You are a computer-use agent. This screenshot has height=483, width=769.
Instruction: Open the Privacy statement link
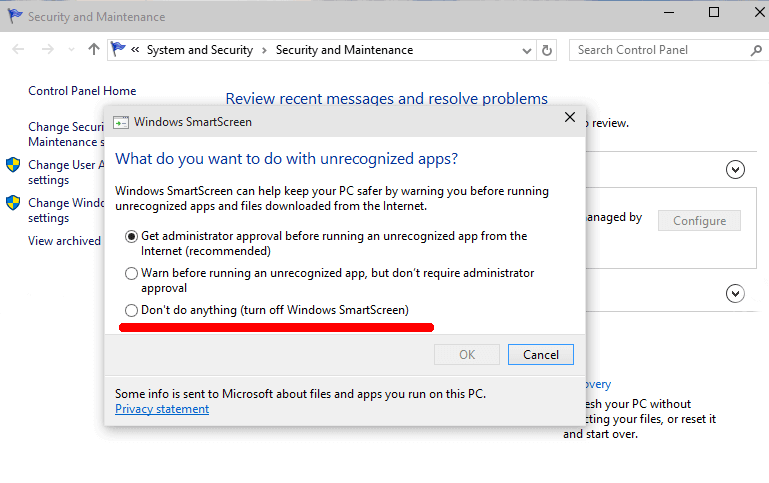[162, 409]
